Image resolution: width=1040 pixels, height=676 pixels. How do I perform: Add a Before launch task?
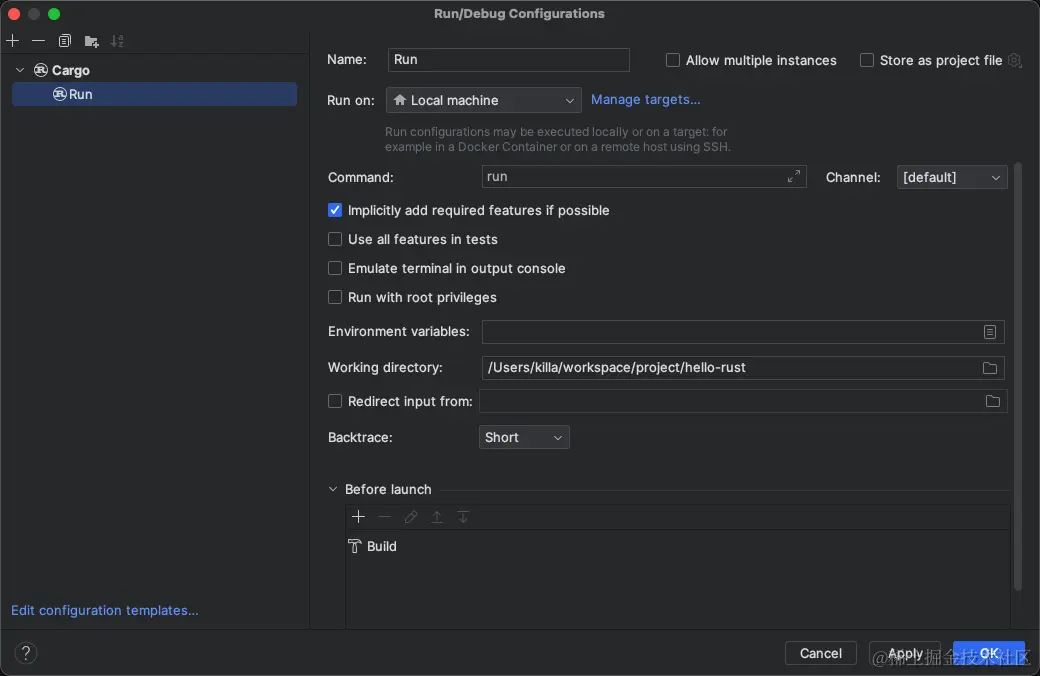pos(358,516)
